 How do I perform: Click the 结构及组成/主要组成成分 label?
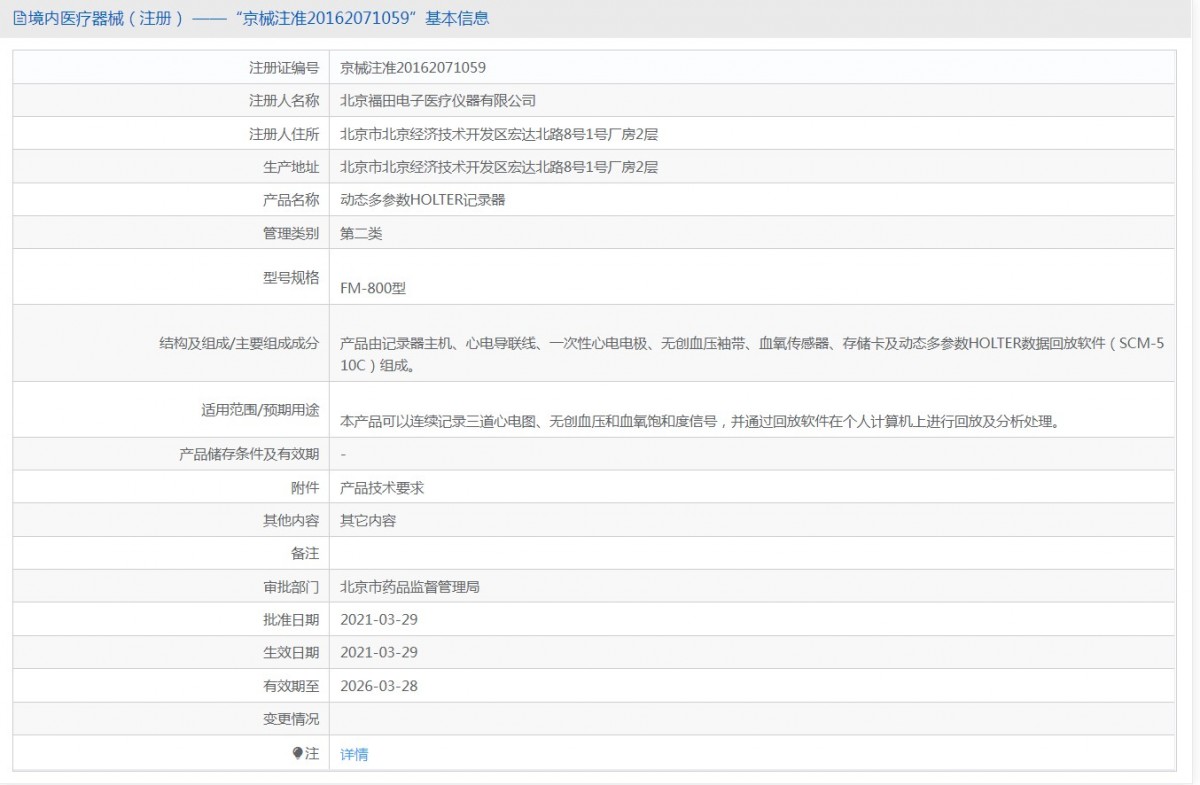(x=239, y=343)
